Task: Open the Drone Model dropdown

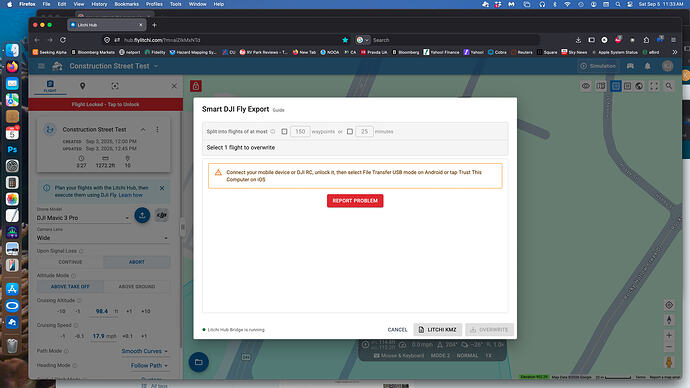Action: tap(83, 218)
